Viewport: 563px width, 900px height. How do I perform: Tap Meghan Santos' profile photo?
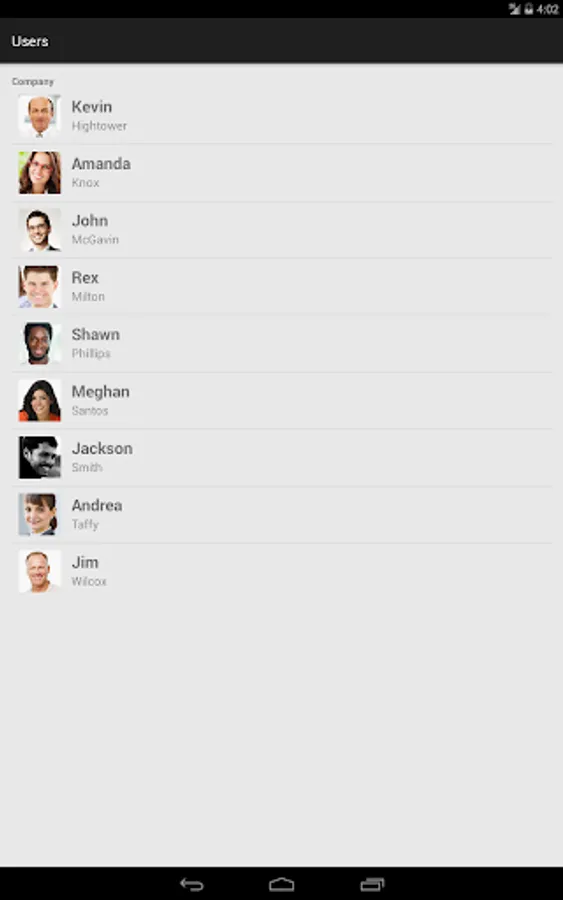(x=40, y=401)
